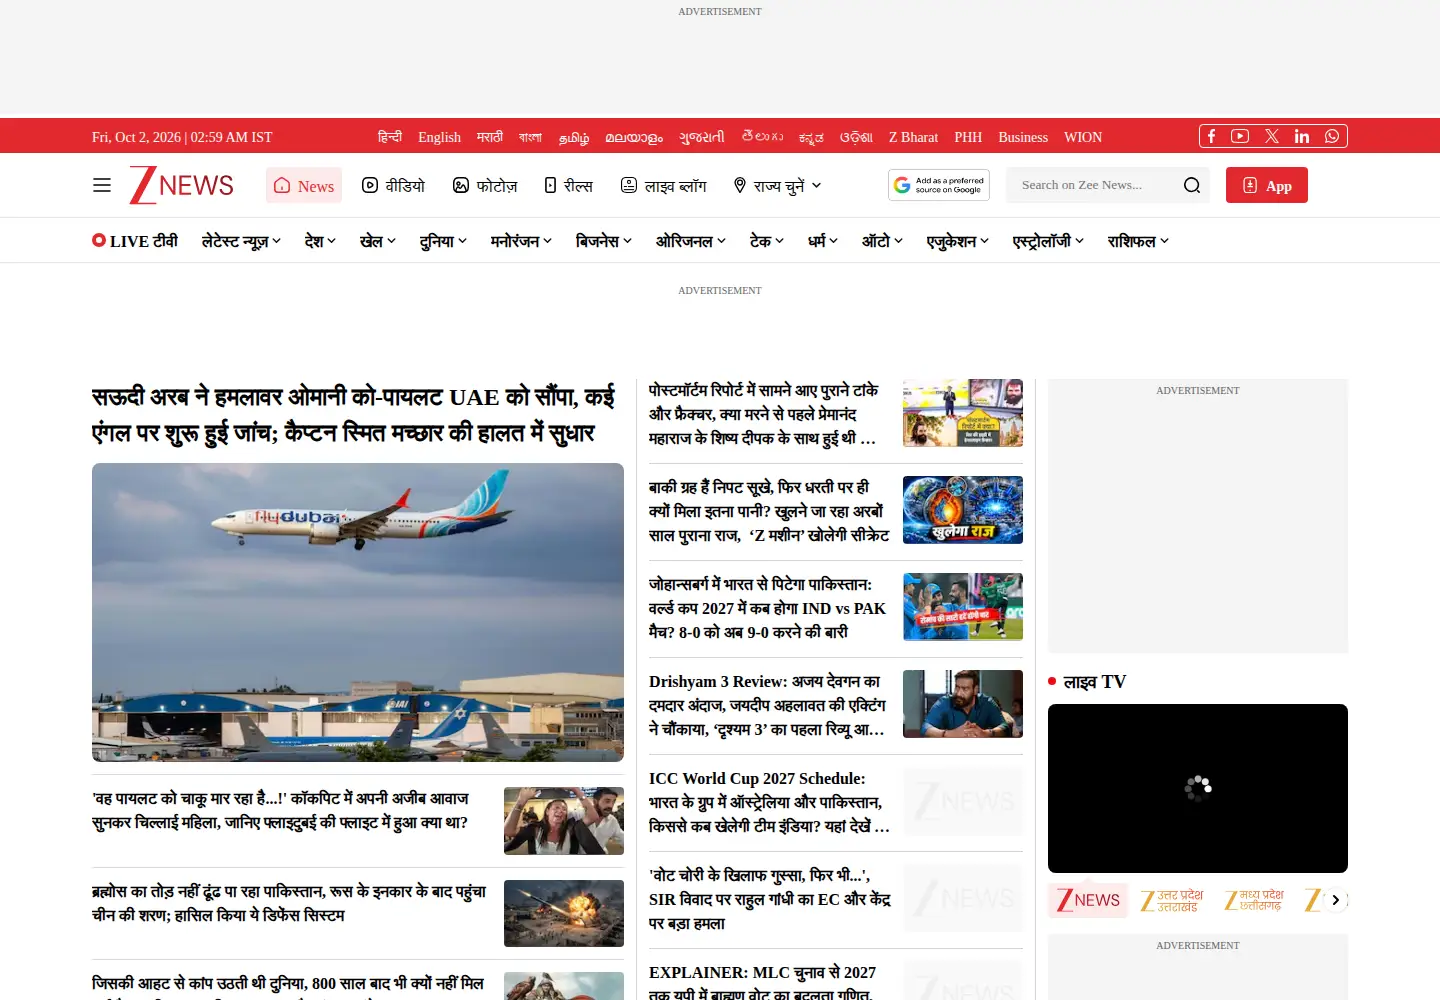The height and width of the screenshot is (1000, 1440).
Task: Expand the खेल menu
Action: [x=378, y=241]
